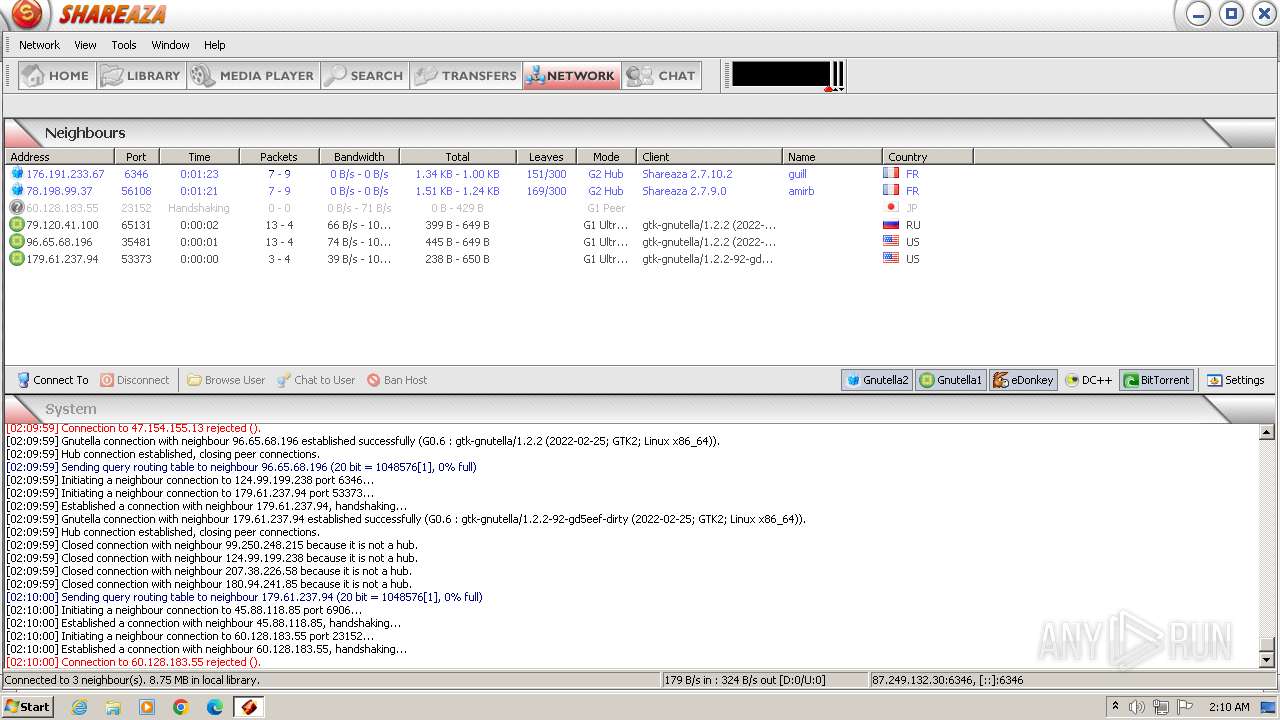Sort neighbours by Bandwidth column

(359, 157)
